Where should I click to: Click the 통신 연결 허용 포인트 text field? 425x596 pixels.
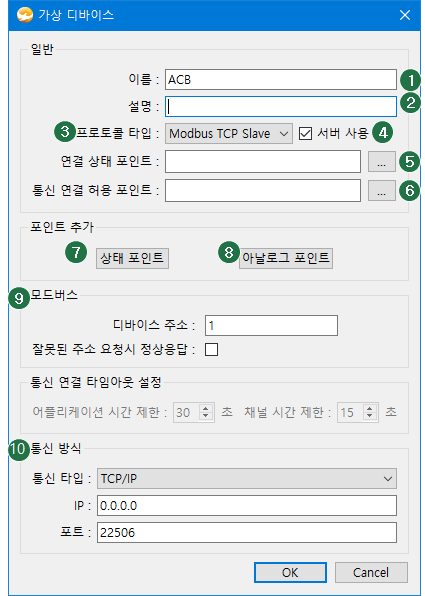point(263,191)
